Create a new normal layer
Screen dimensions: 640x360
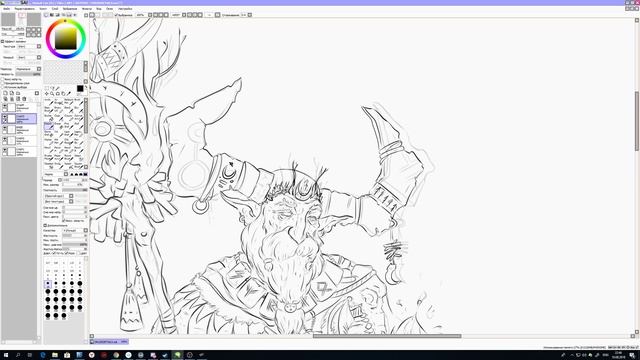5,93
